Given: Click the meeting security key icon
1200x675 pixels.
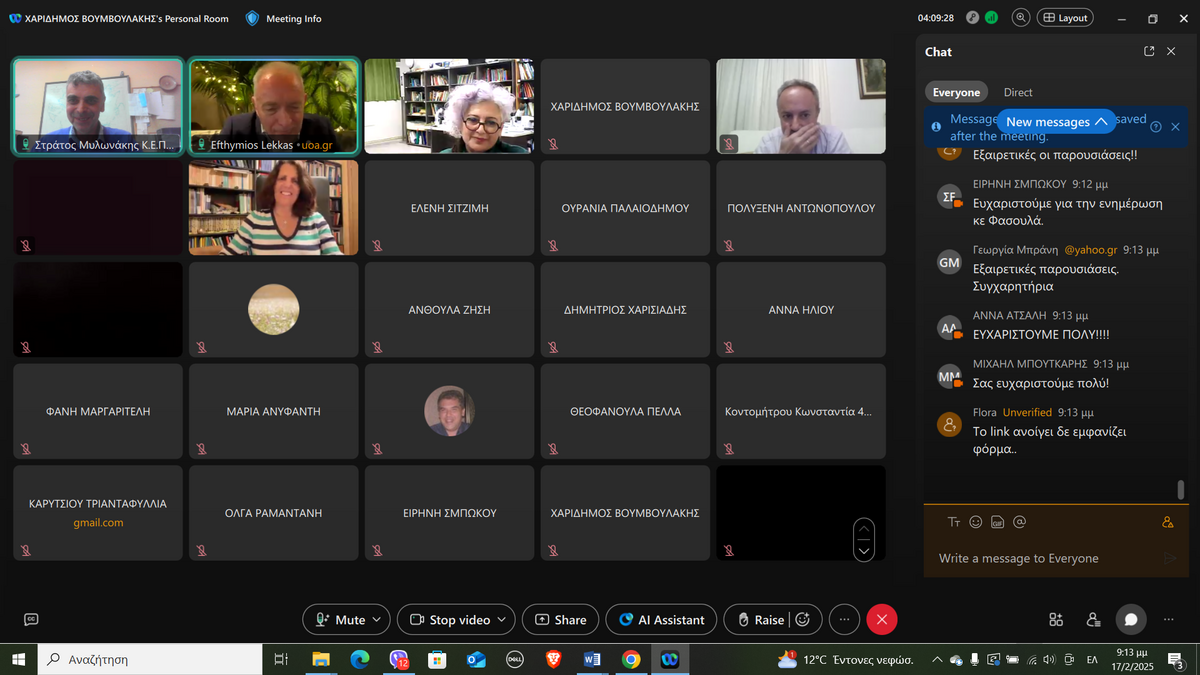Looking at the screenshot, I should click(972, 18).
